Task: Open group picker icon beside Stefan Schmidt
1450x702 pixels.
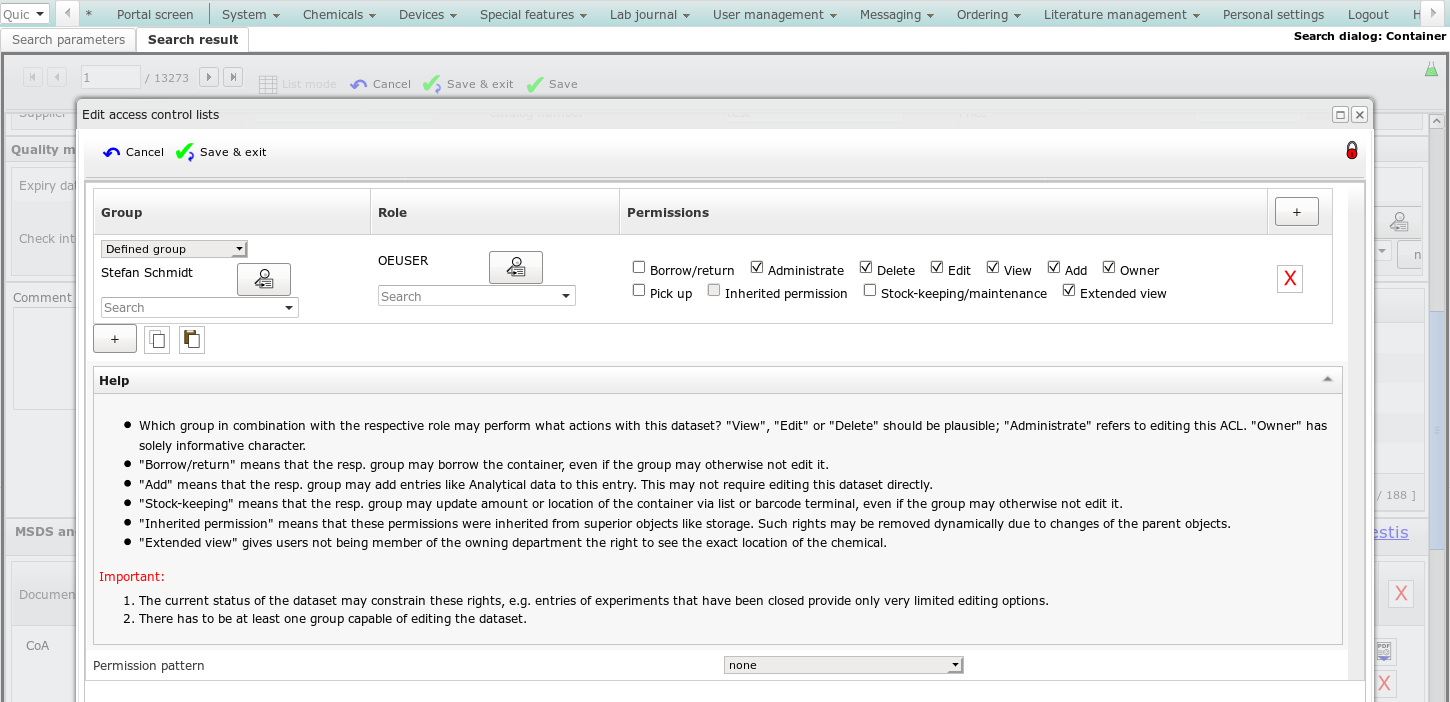Action: 263,279
